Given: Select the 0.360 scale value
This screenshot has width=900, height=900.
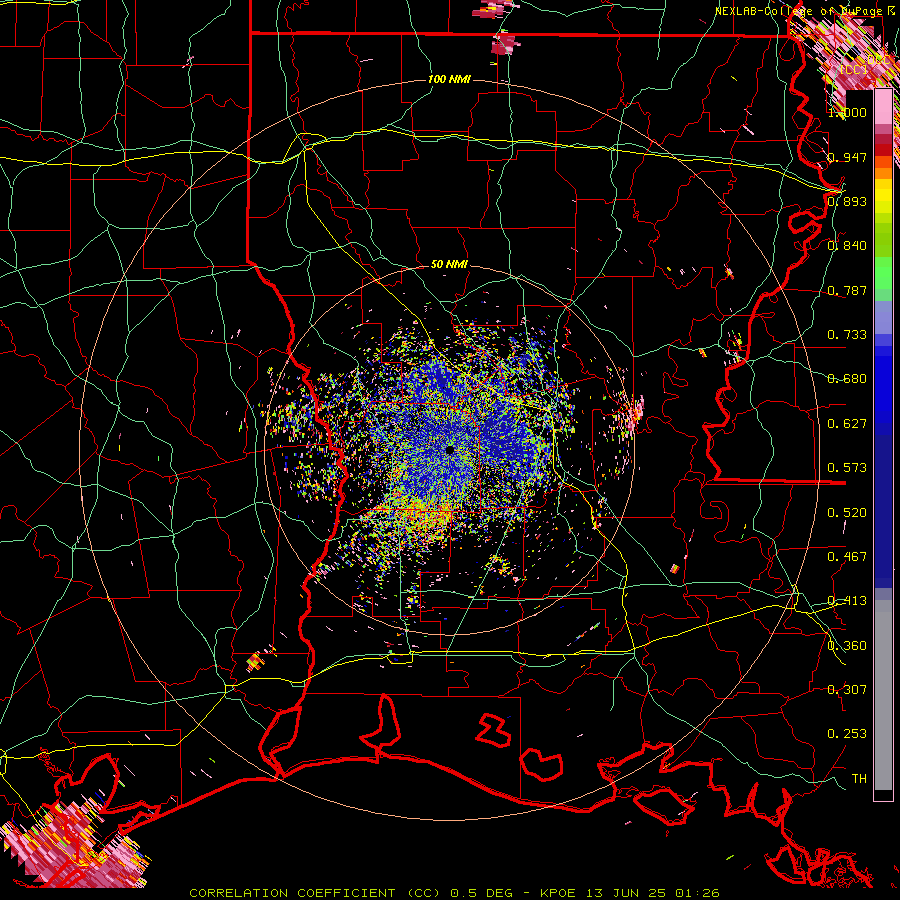Looking at the screenshot, I should [847, 646].
